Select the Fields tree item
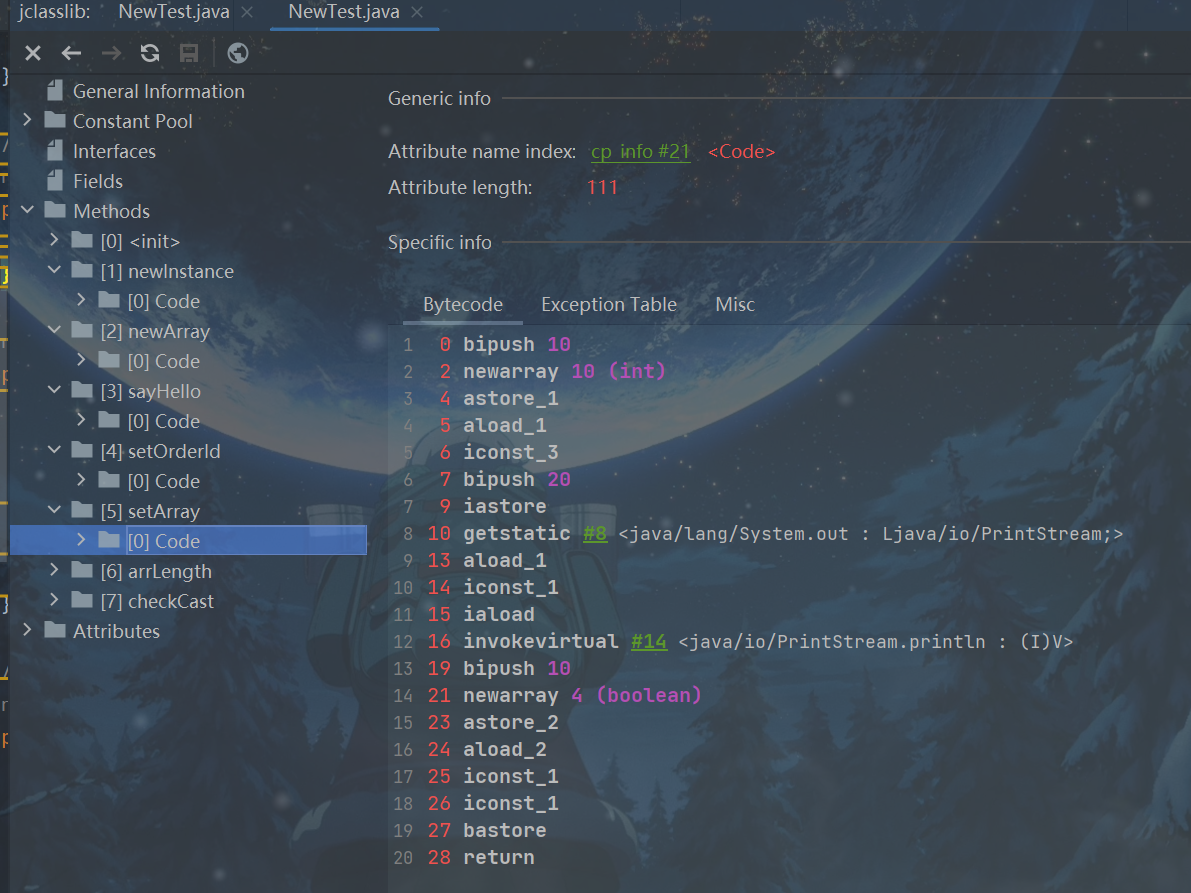The width and height of the screenshot is (1191, 893). 97,181
